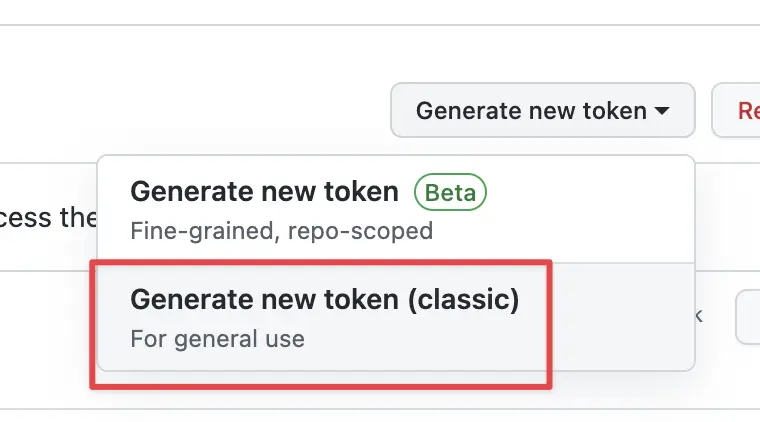Open the Generate new token dropdown button
Viewport: 760px width, 422px height.
(542, 110)
